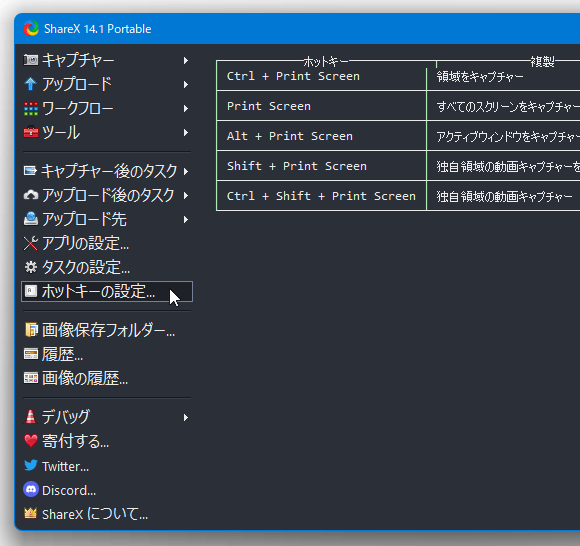Image resolution: width=580 pixels, height=546 pixels.
Task: Open アプリの設定... settings
Action: [107, 243]
